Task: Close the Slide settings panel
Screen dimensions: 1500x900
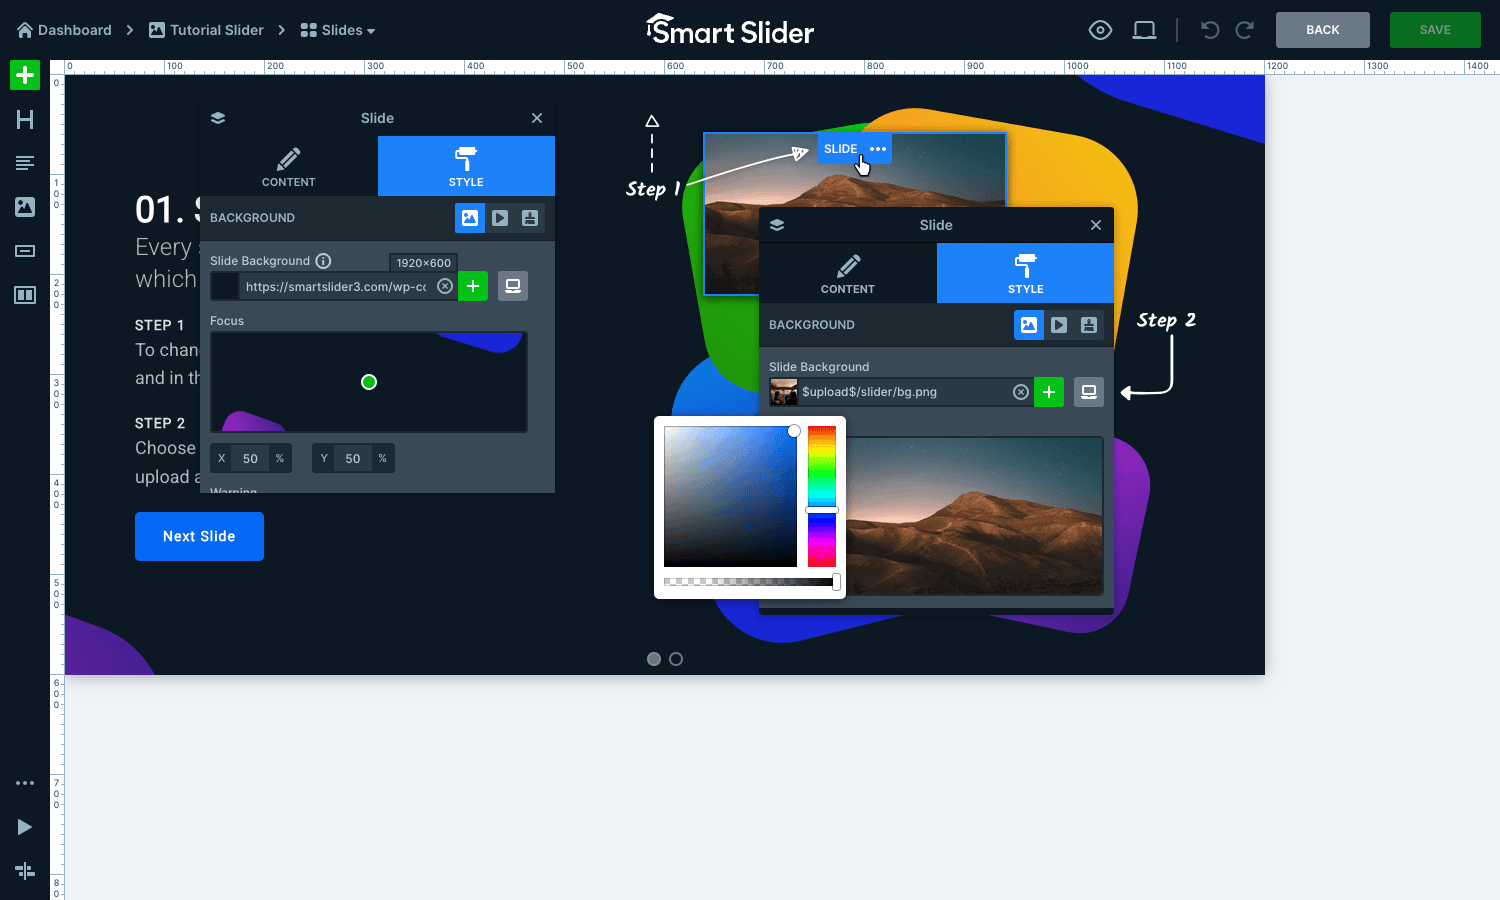Action: 537,118
